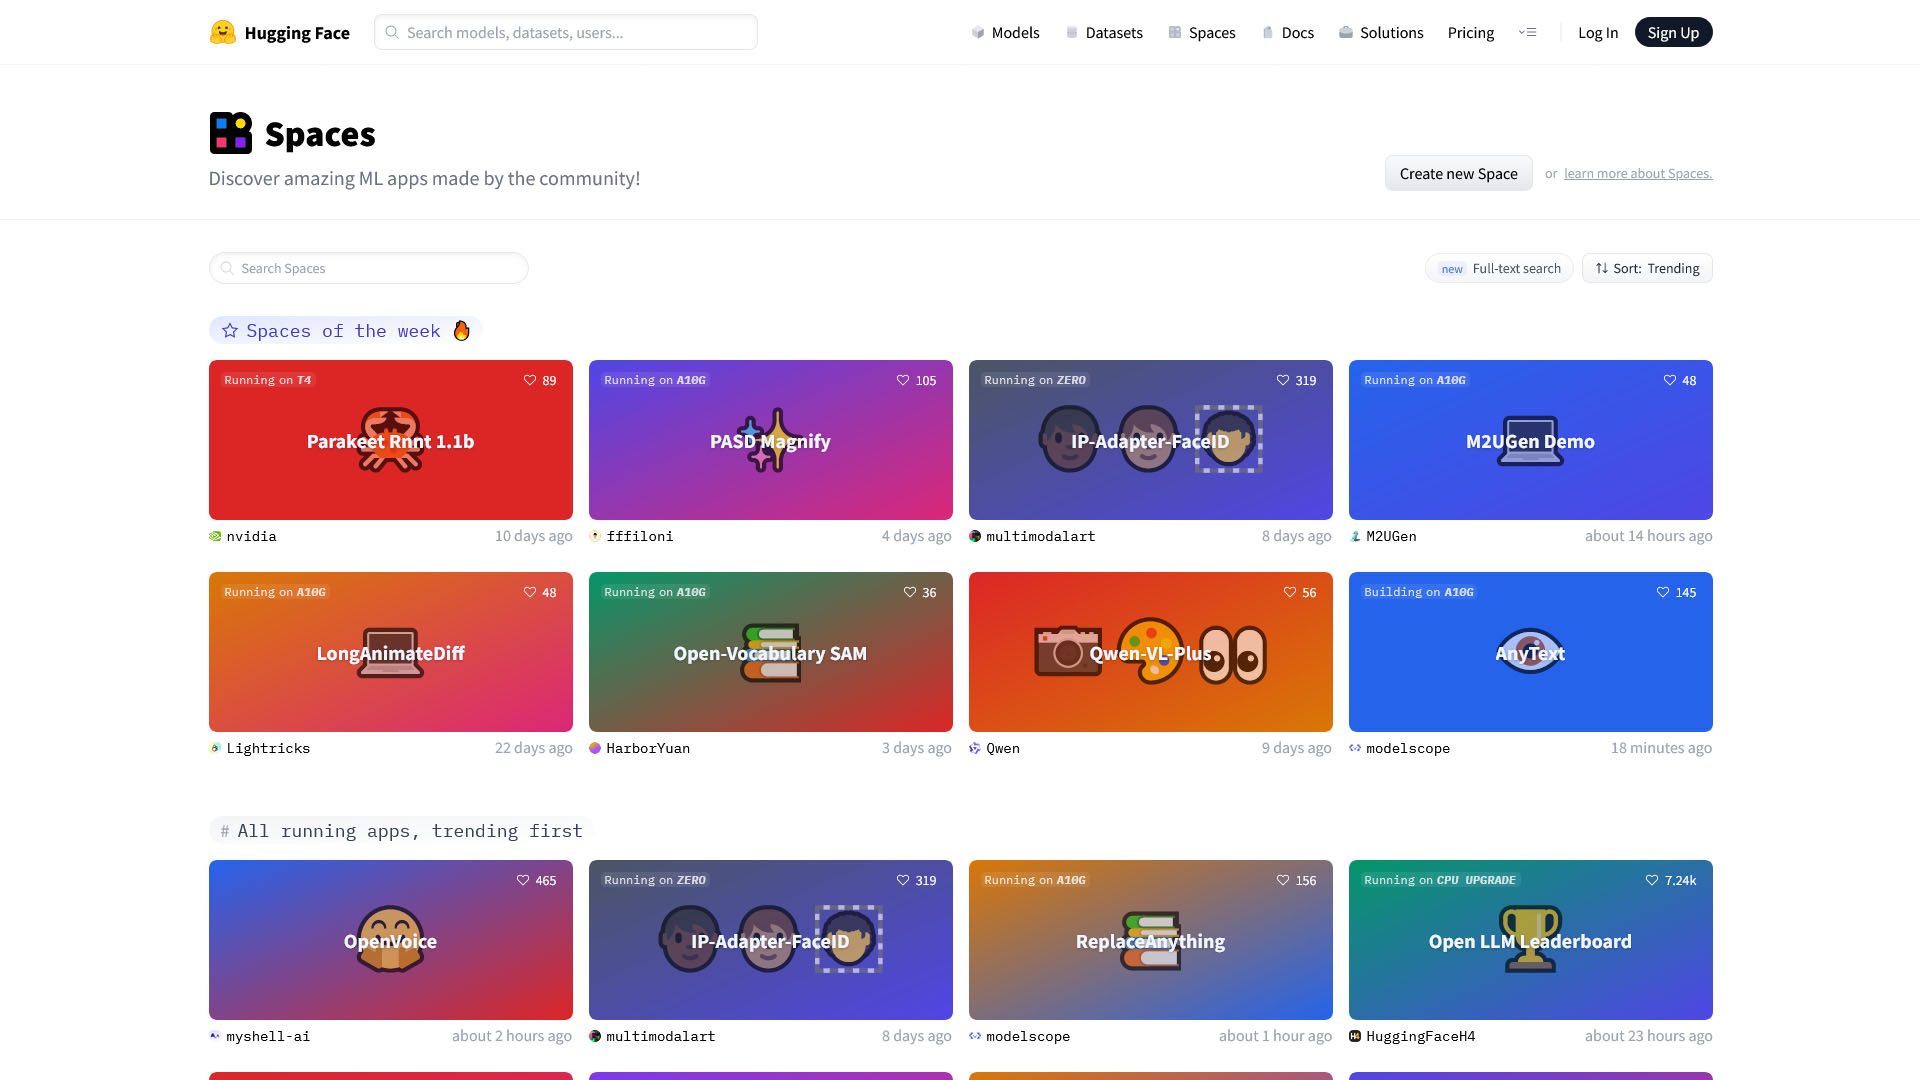Click Log In
The width and height of the screenshot is (1920, 1080).
click(1598, 32)
